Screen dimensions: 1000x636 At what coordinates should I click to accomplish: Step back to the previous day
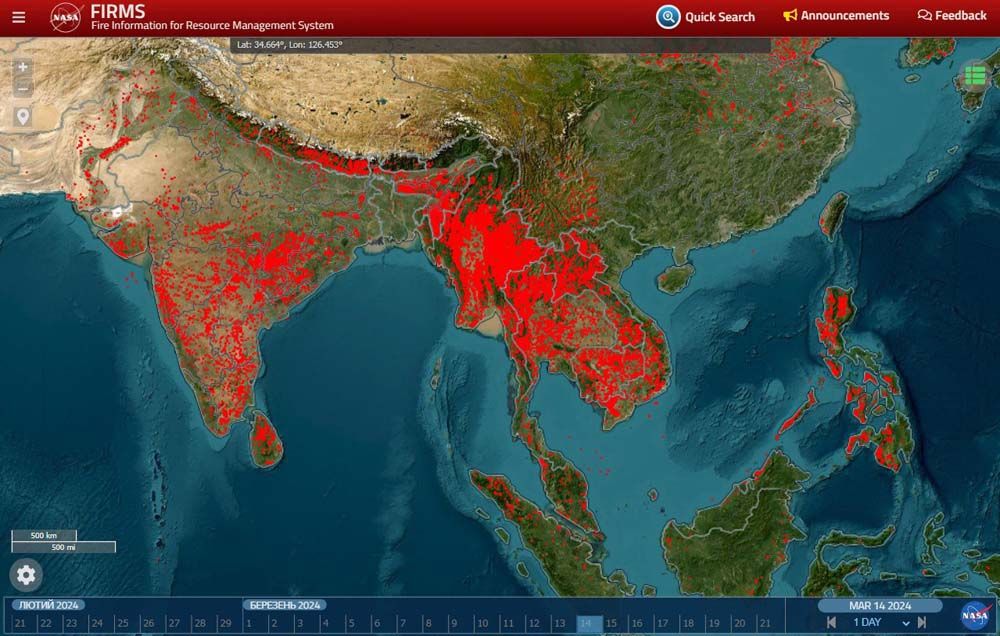[x=831, y=623]
